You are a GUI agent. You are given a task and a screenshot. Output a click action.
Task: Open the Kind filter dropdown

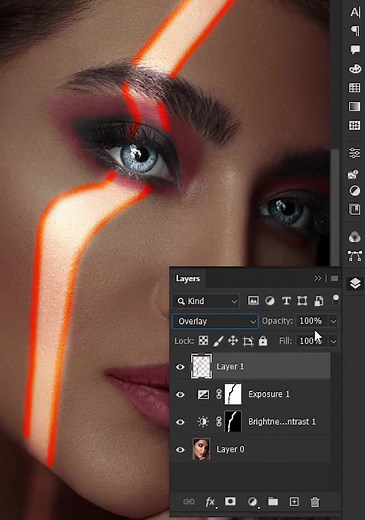(x=206, y=301)
